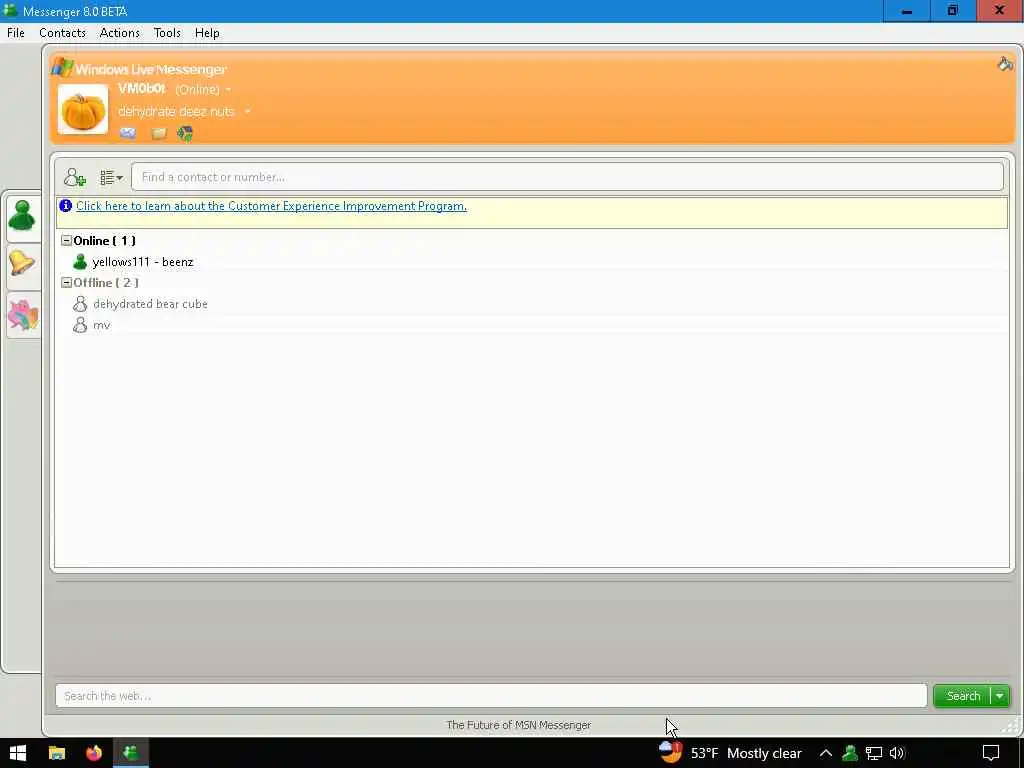1024x768 pixels.
Task: Open the sharing folders icon
Action: click(x=159, y=134)
